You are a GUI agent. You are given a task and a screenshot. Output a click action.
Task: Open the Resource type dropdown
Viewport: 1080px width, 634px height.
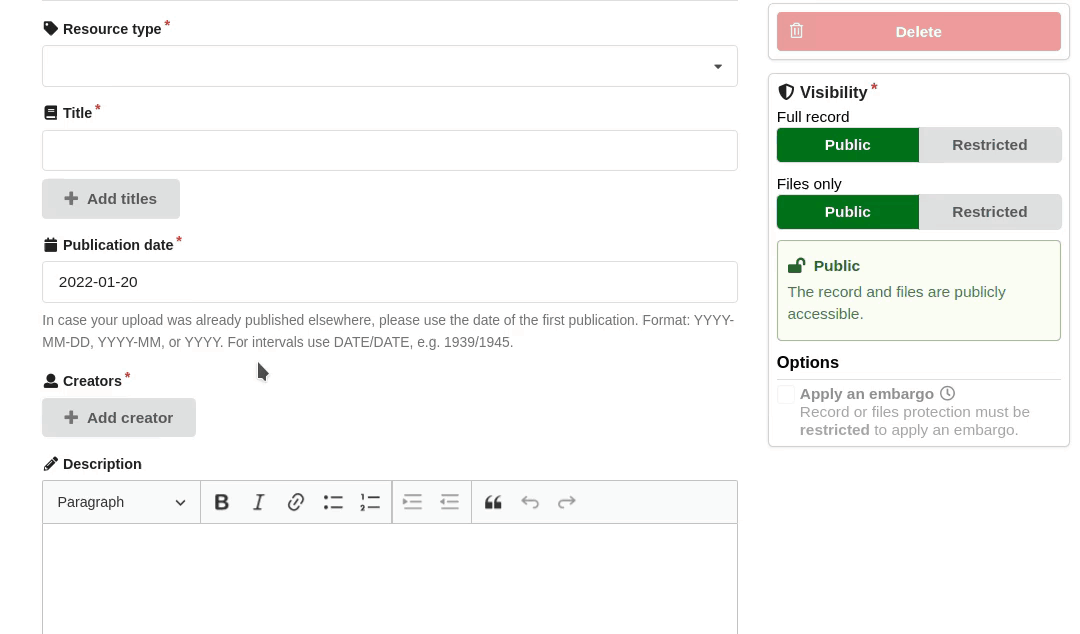[x=390, y=66]
